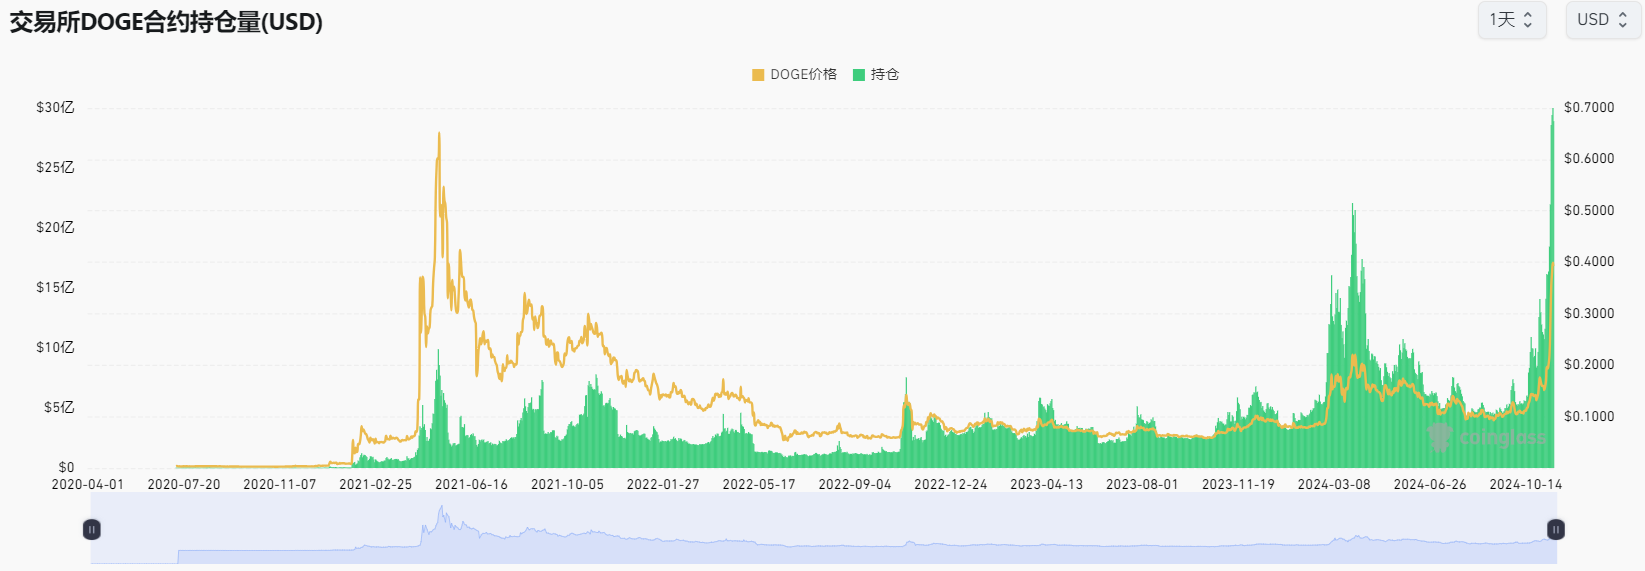
Task: Click the $0.5000 right axis label
Action: pos(1589,210)
